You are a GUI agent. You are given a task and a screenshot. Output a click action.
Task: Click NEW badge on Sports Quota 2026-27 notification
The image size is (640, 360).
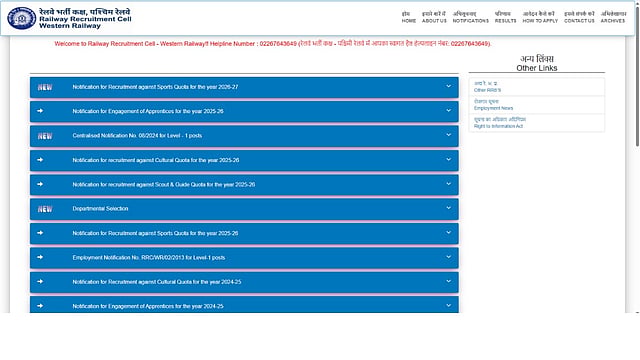pyautogui.click(x=45, y=87)
